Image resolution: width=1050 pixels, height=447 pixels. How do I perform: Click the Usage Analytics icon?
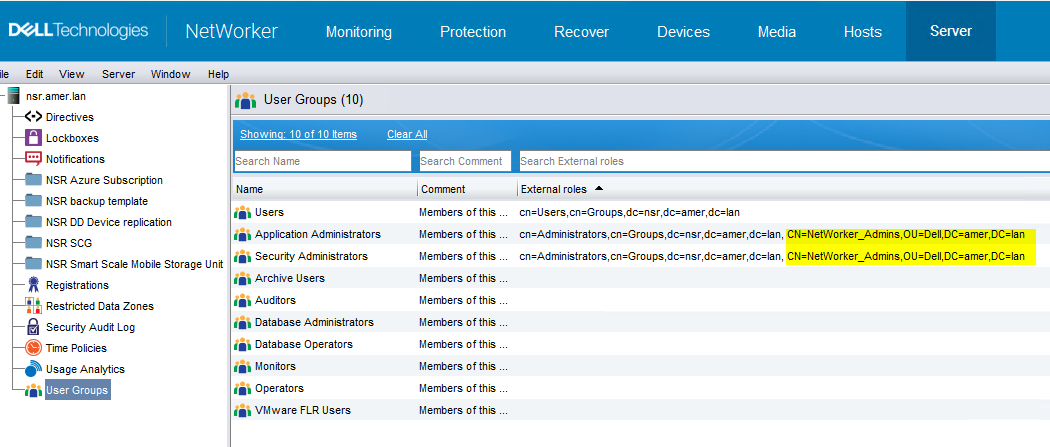tap(33, 369)
